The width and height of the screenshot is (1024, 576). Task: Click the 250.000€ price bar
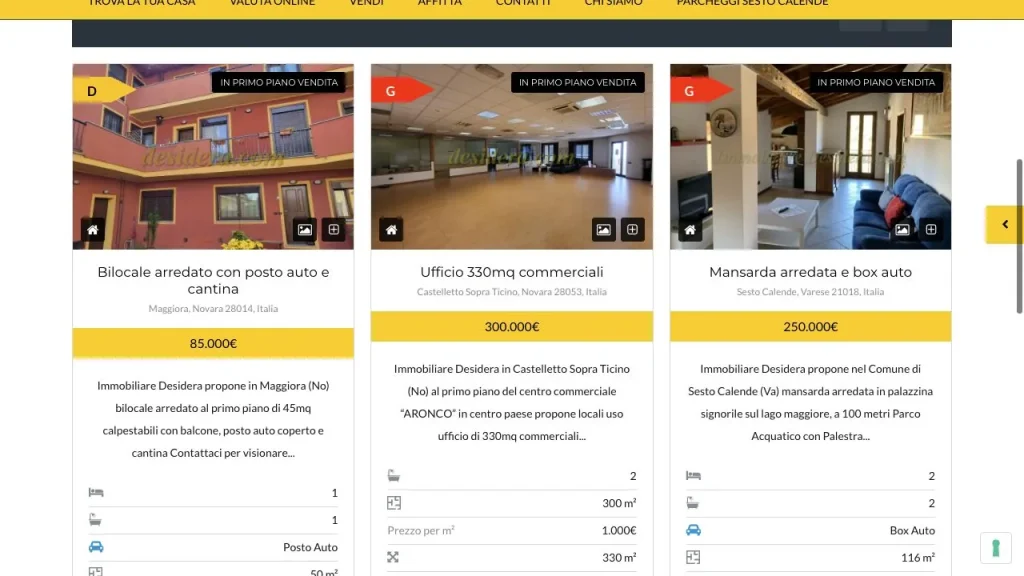810,327
